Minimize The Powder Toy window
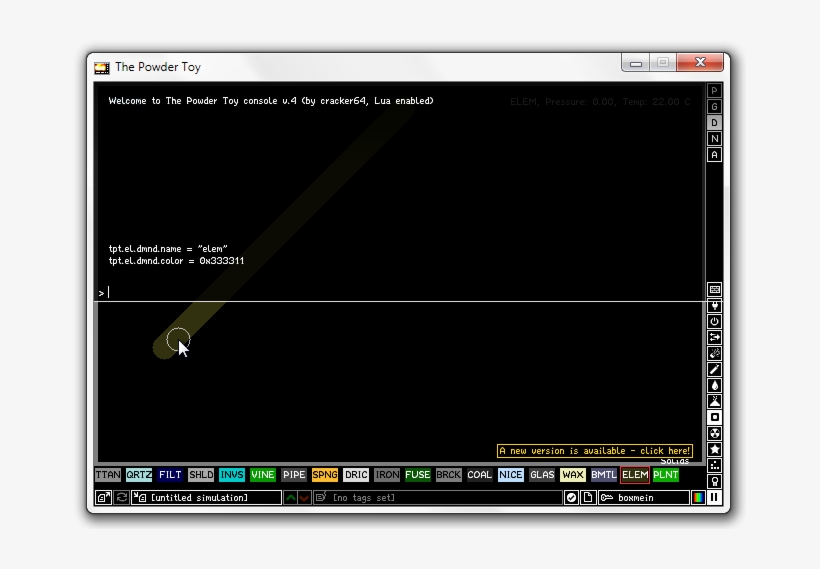Screen dimensions: 820x569 635,63
